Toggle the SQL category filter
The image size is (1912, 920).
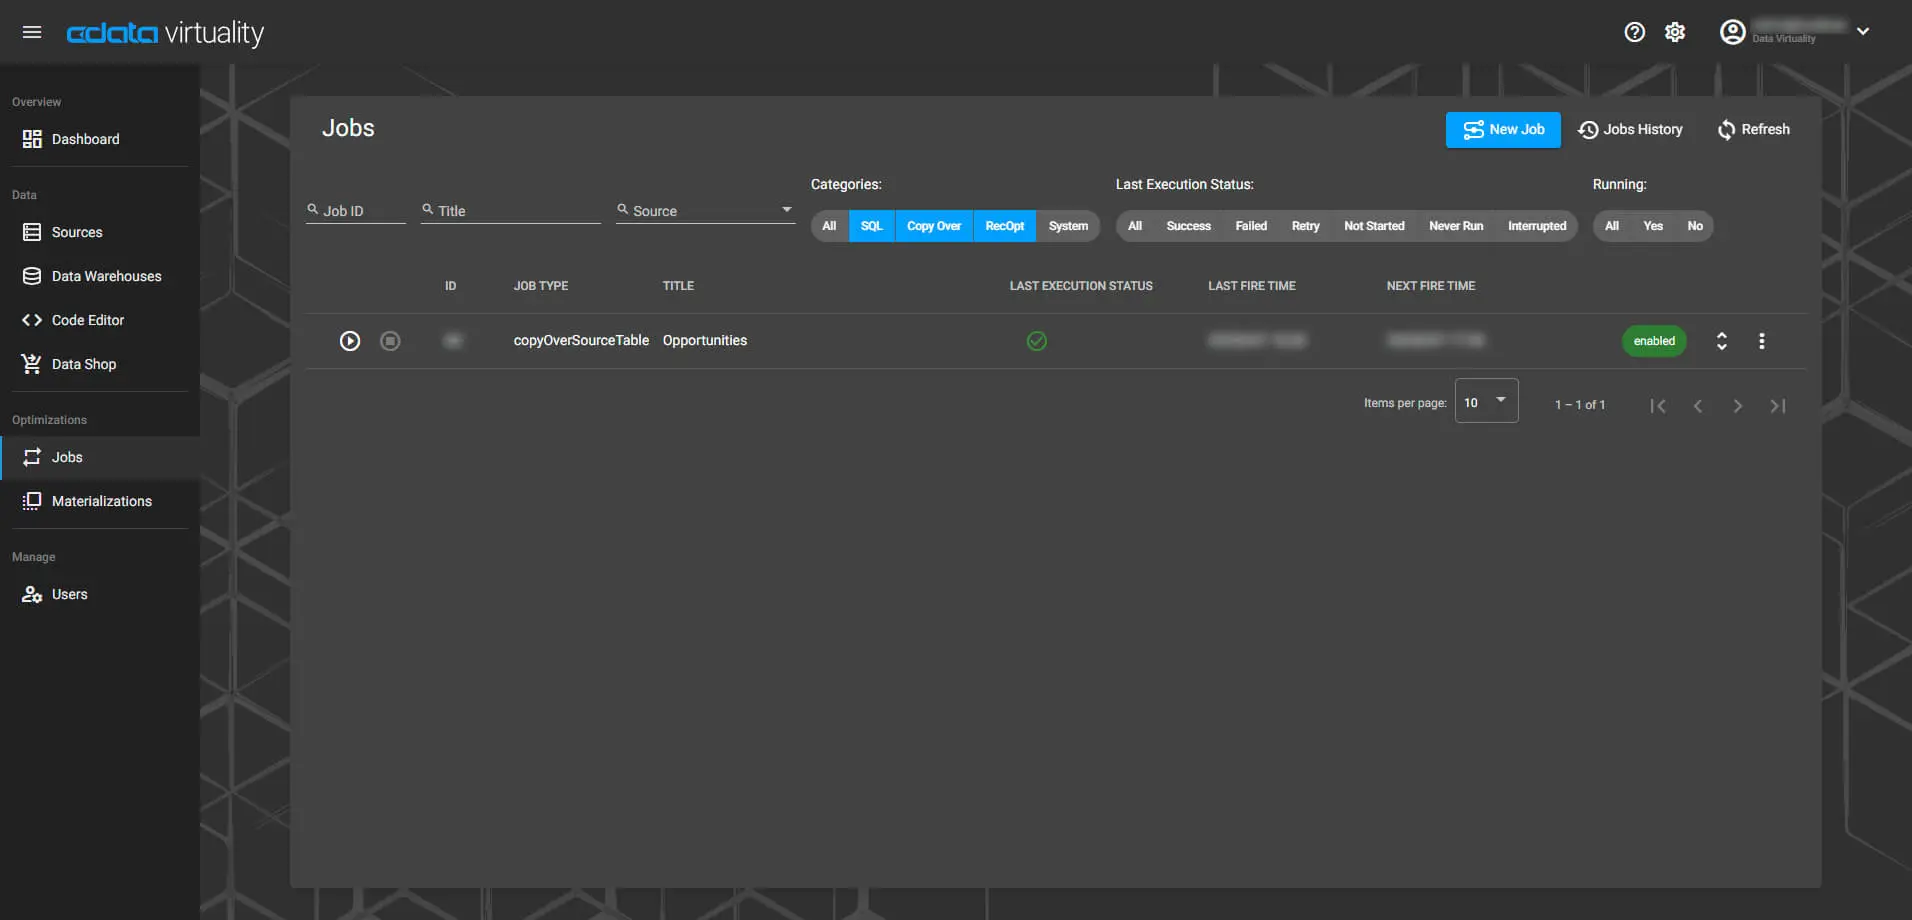[871, 226]
